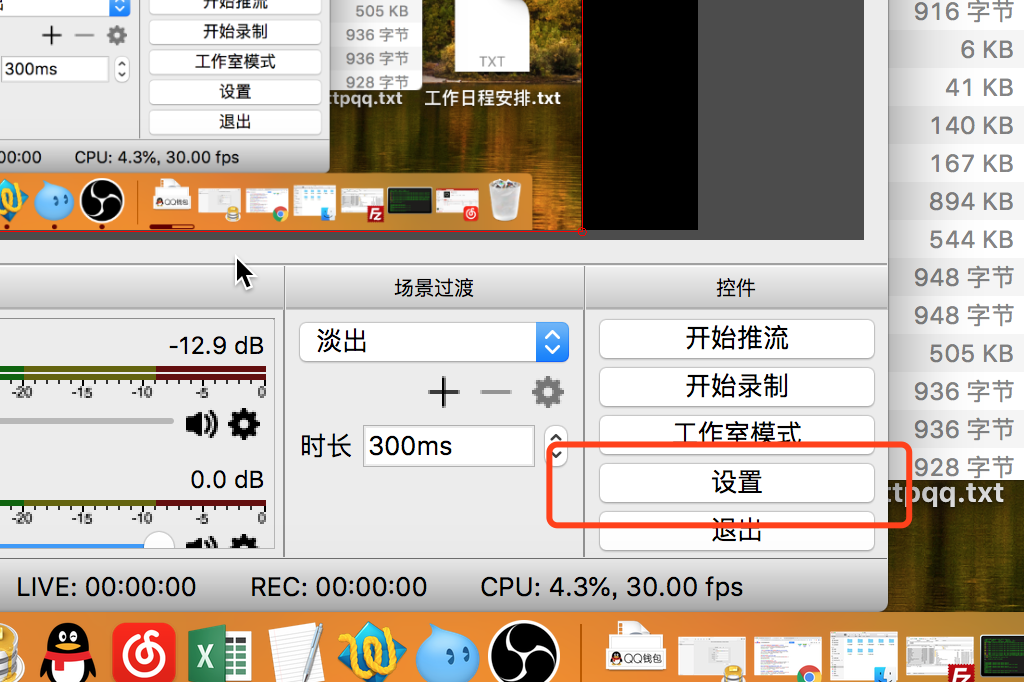Restore the minimized FileZilla window in the Dock

coord(939,658)
